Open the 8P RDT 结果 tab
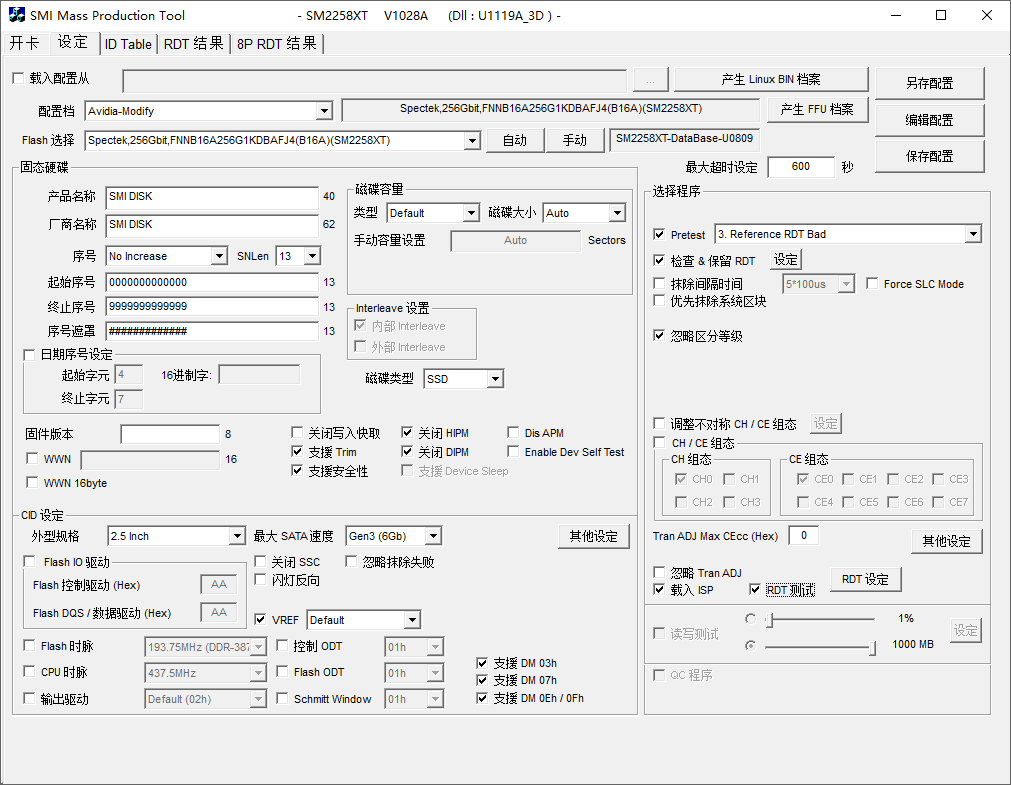 [x=276, y=44]
